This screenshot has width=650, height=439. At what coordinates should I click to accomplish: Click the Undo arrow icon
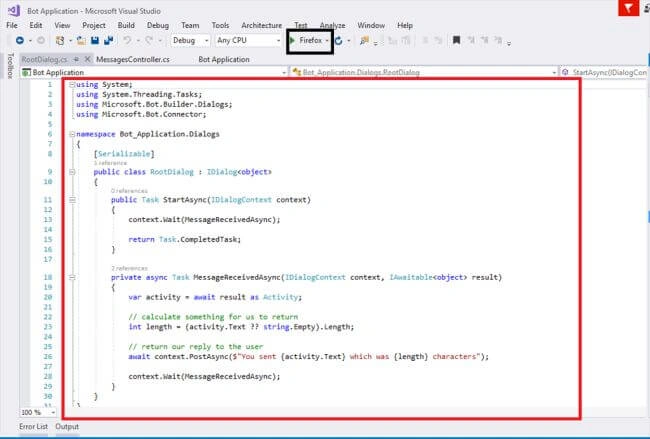[x=127, y=40]
